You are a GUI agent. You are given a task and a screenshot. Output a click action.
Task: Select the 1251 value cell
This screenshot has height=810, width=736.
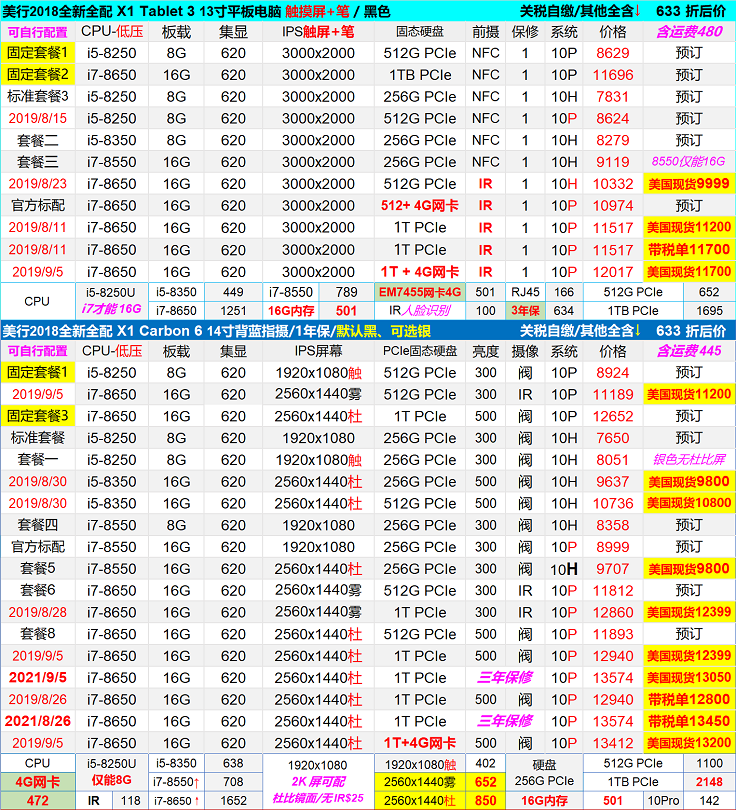233,311
